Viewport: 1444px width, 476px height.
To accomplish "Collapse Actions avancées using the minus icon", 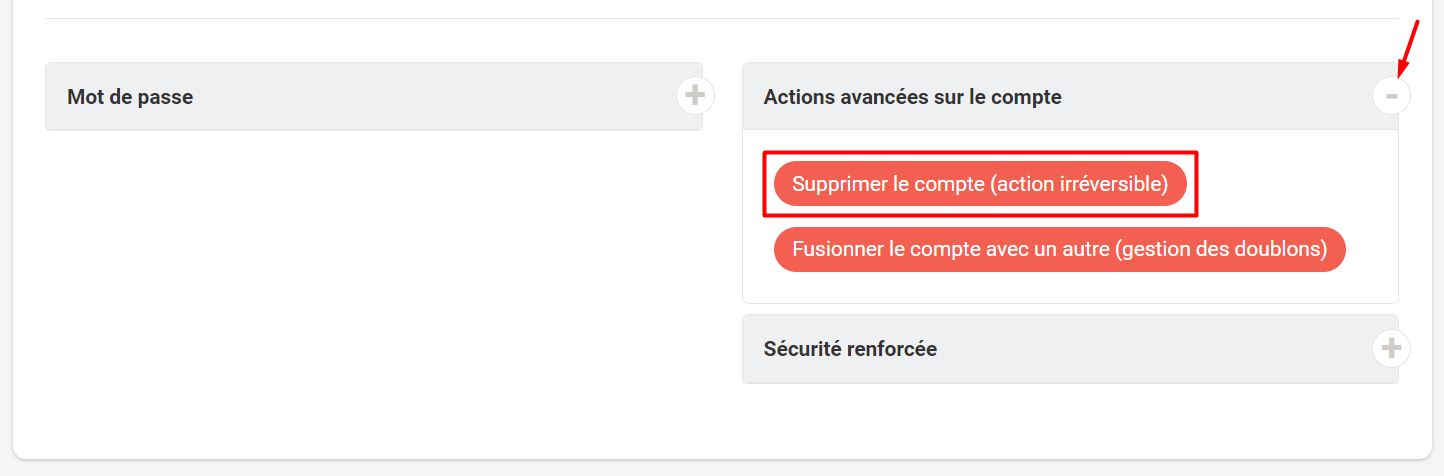I will point(1391,96).
